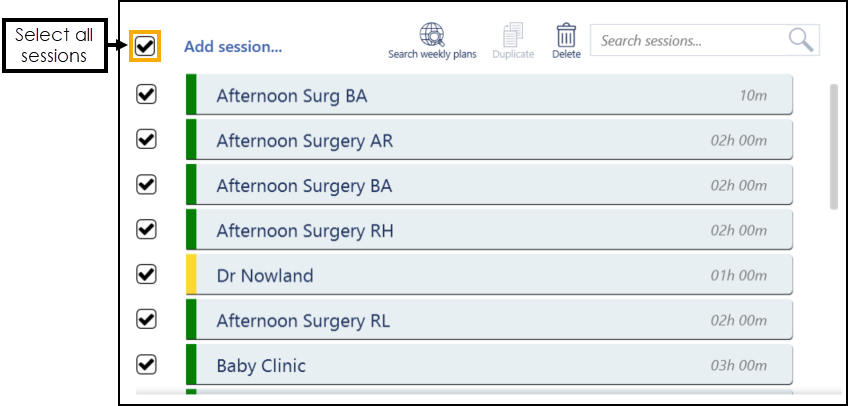Click the vertical scrollbar thumb
The image size is (848, 406).
(x=832, y=145)
